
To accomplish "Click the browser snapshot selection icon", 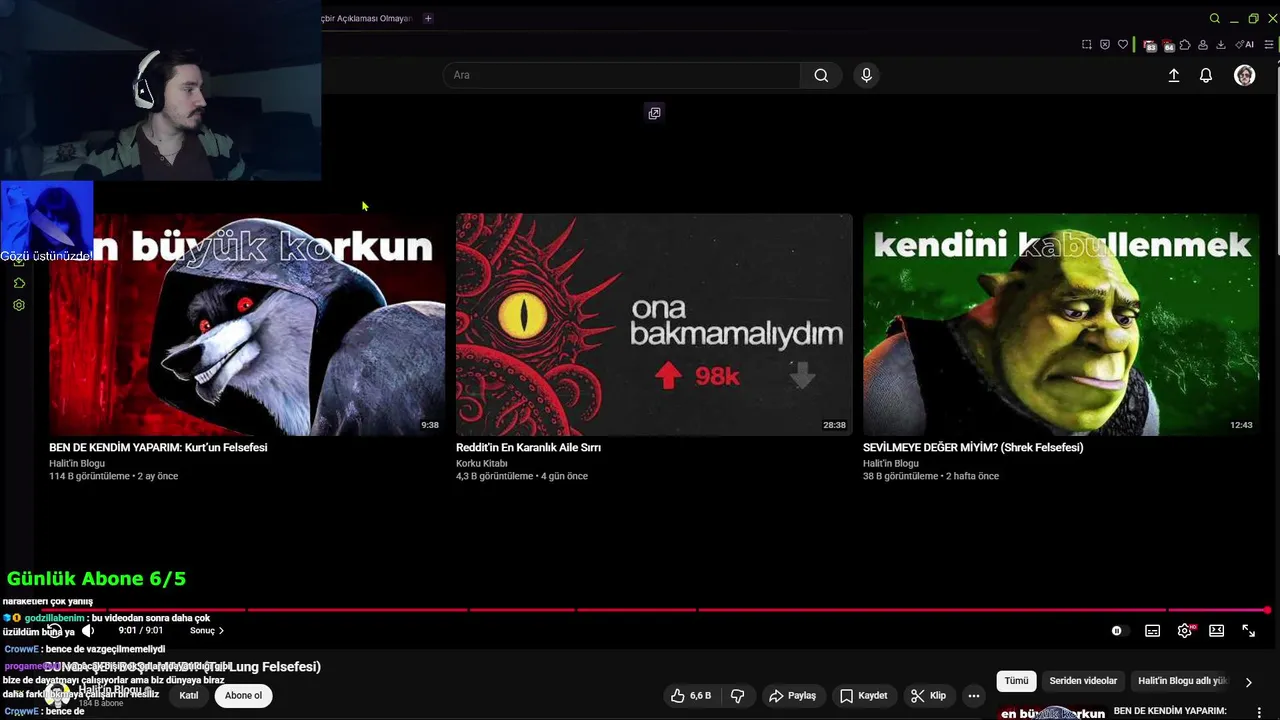I will tap(1087, 44).
